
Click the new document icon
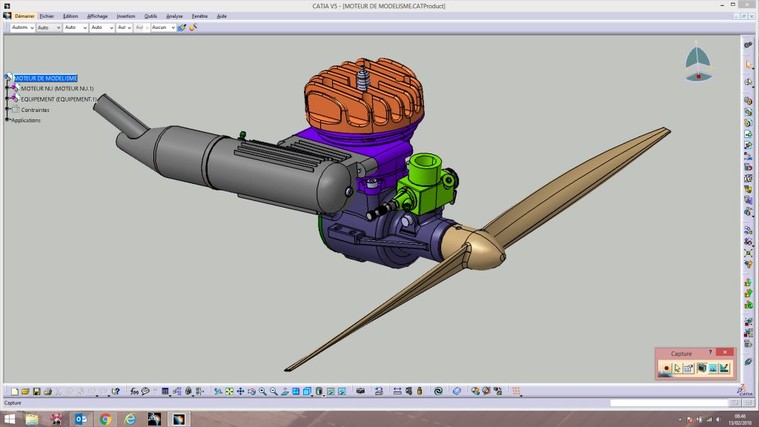click(x=14, y=391)
